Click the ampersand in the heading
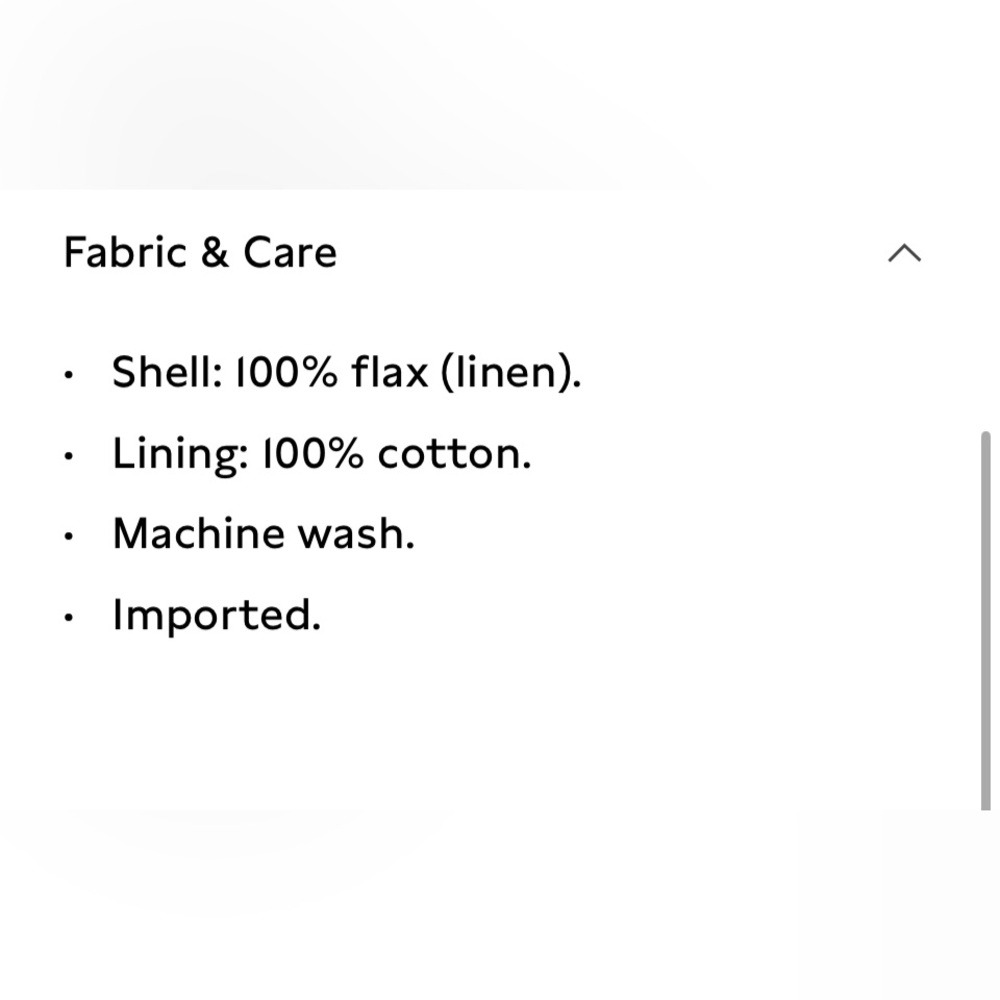 click(215, 252)
